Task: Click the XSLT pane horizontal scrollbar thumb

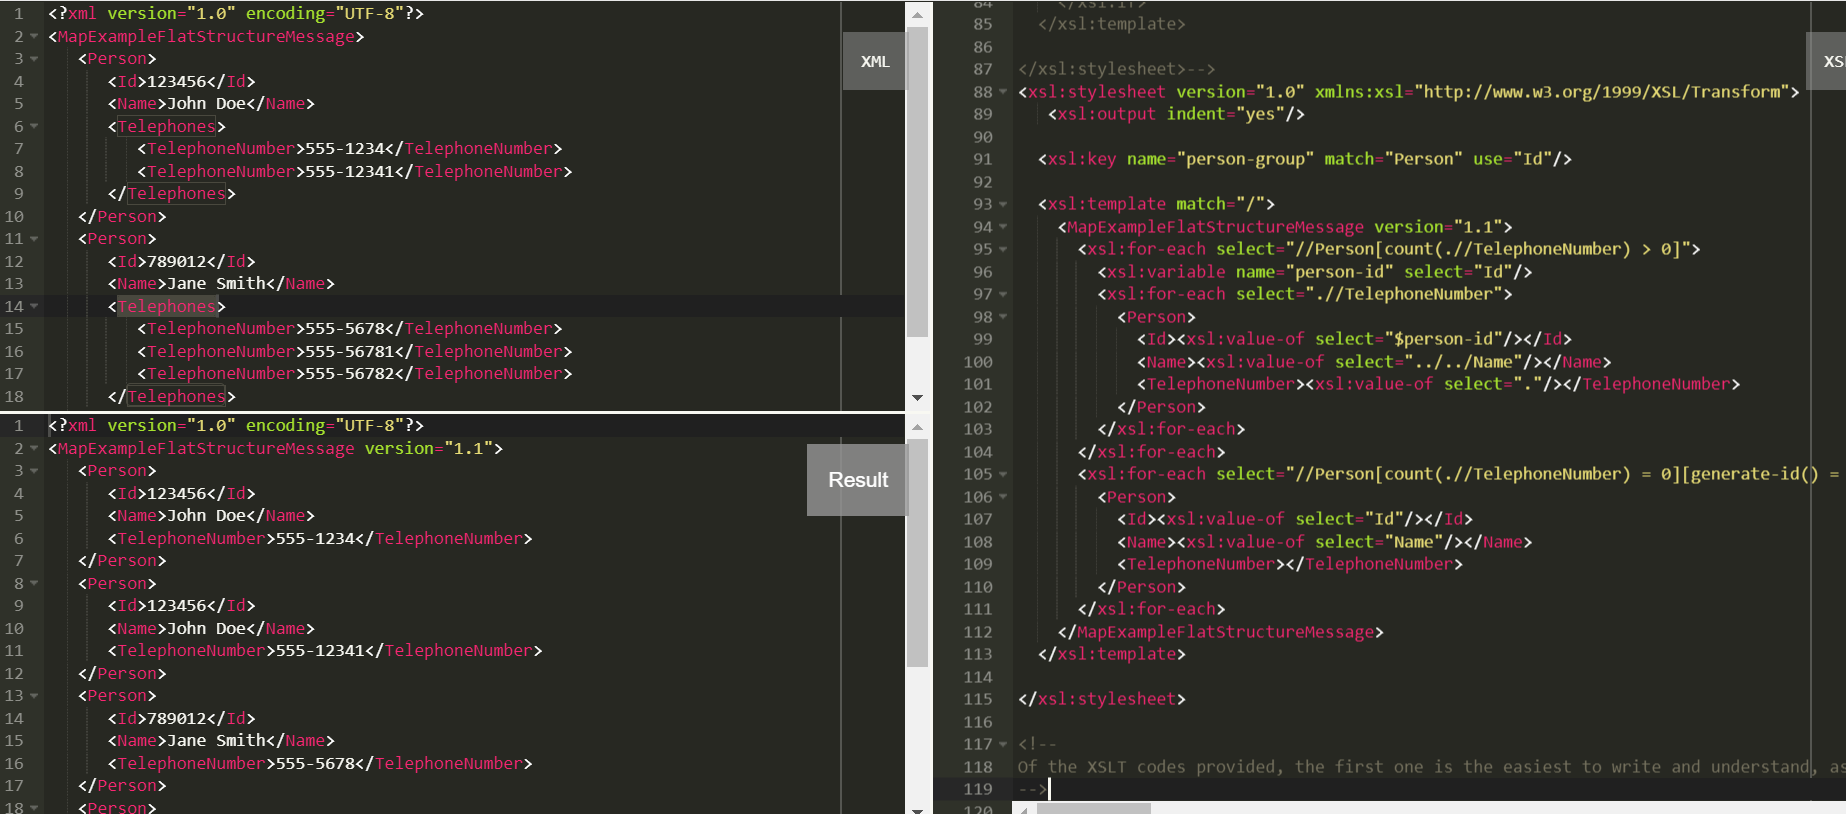Action: [1094, 808]
